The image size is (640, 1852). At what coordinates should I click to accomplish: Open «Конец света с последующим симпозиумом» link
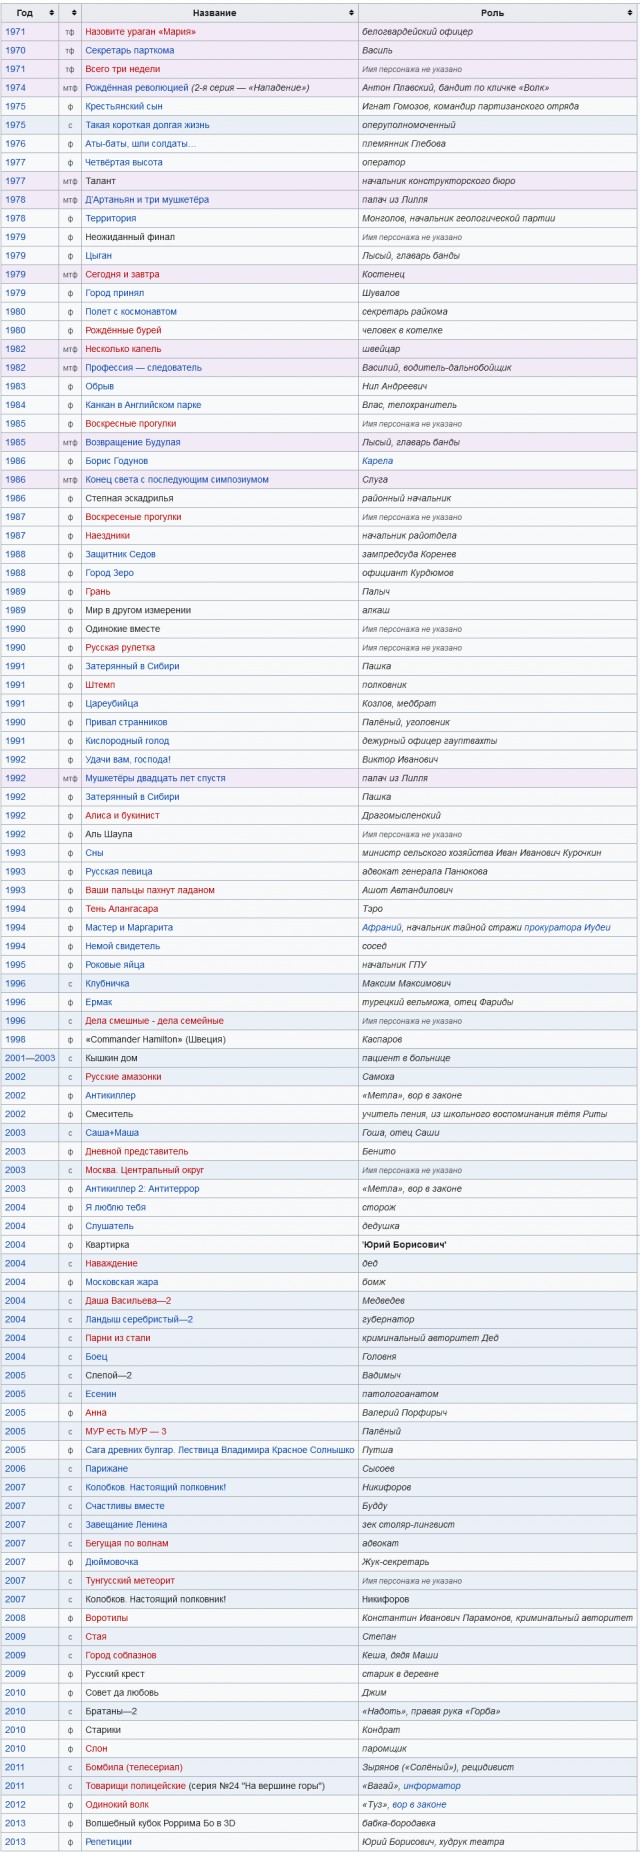[177, 480]
